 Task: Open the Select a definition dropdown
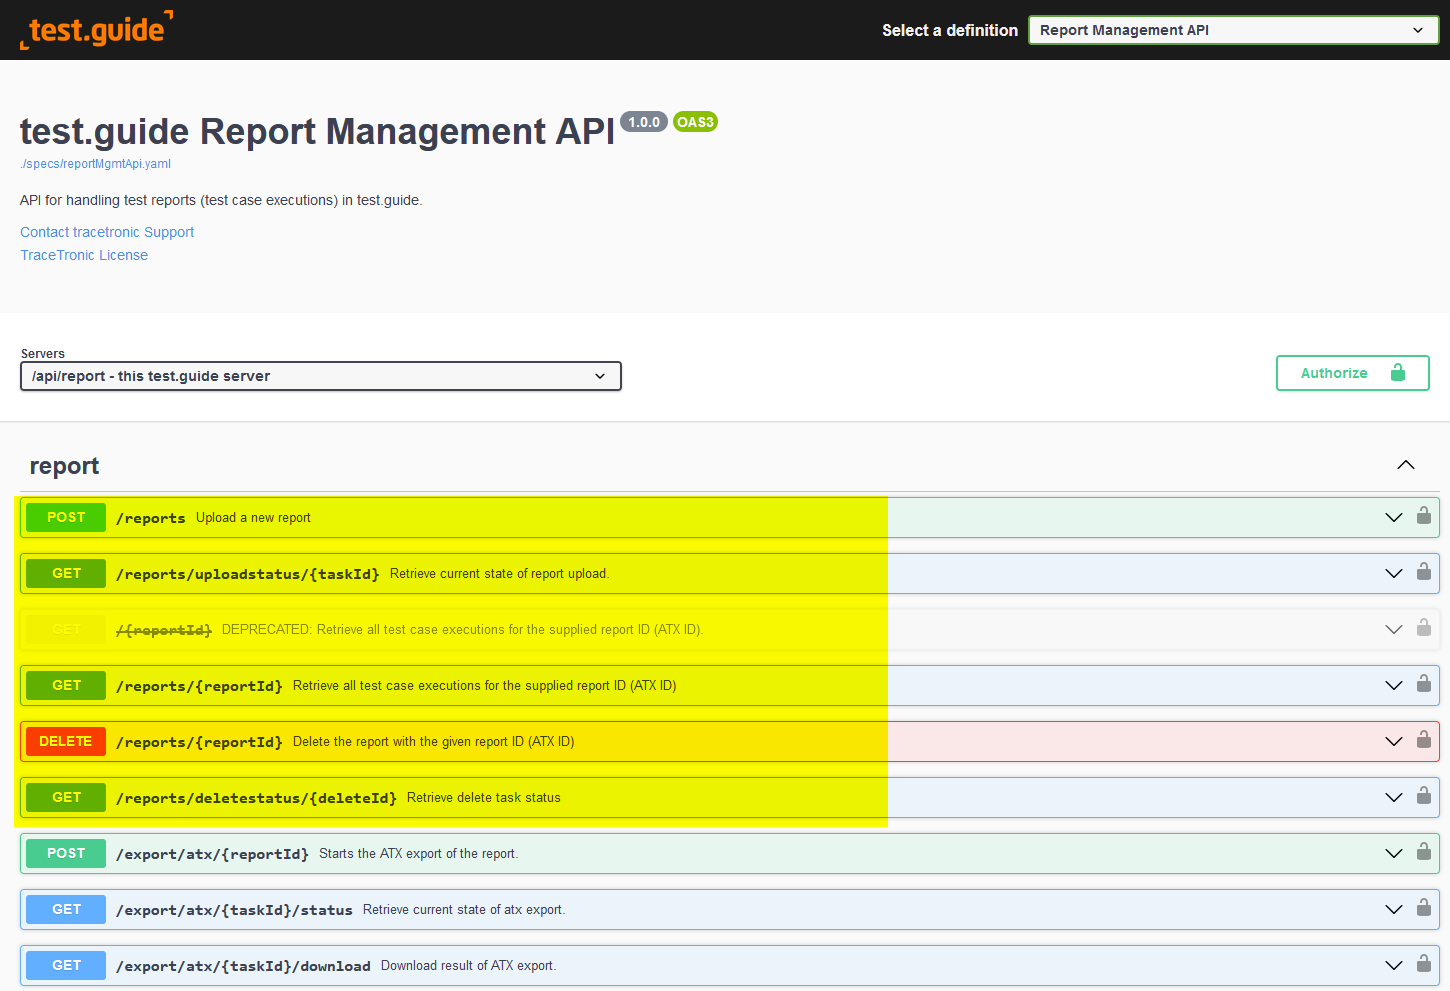(1232, 30)
